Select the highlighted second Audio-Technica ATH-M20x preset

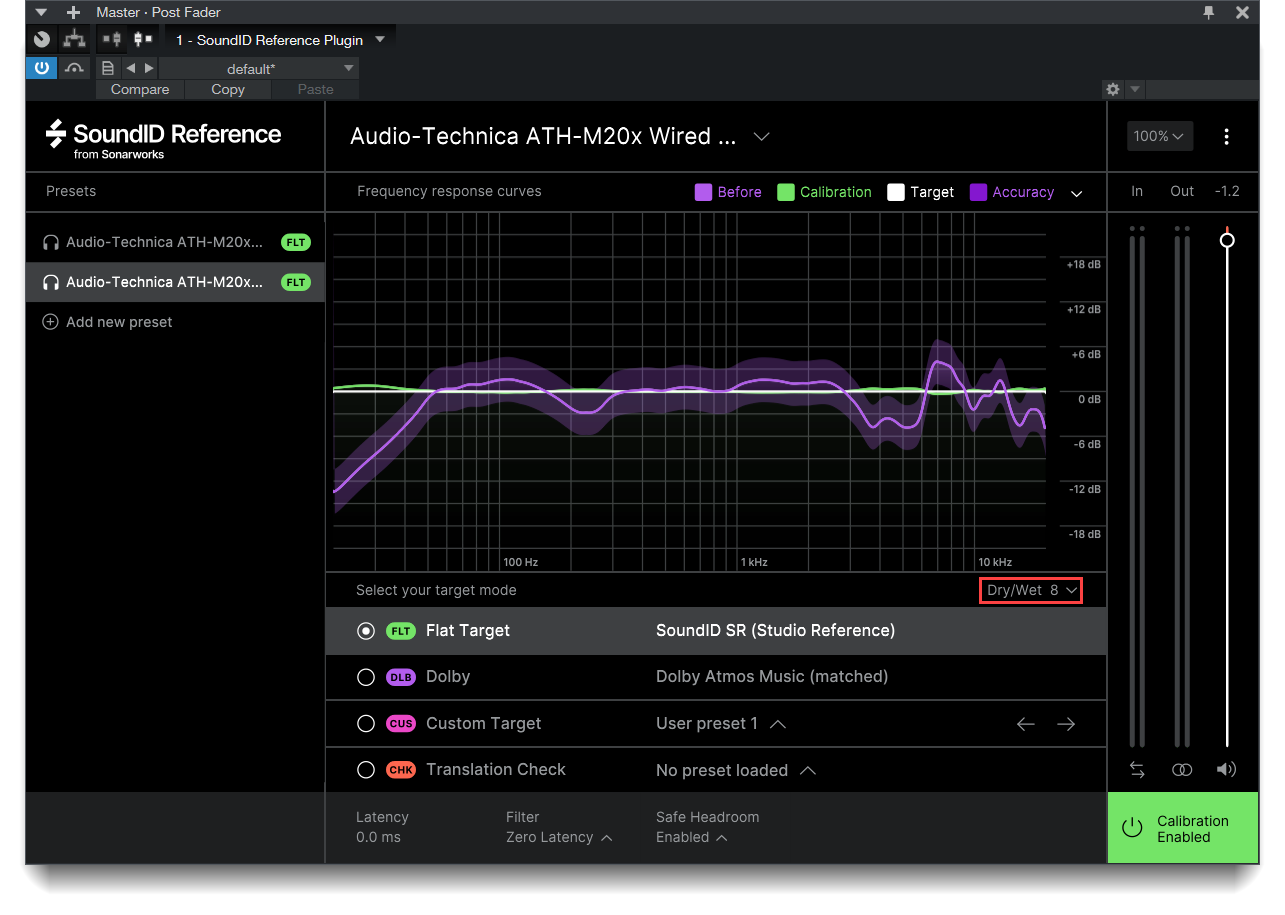point(175,282)
